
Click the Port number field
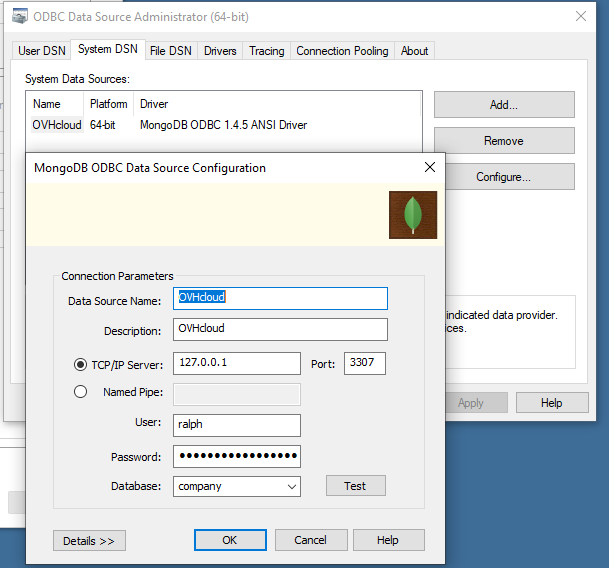coord(365,363)
